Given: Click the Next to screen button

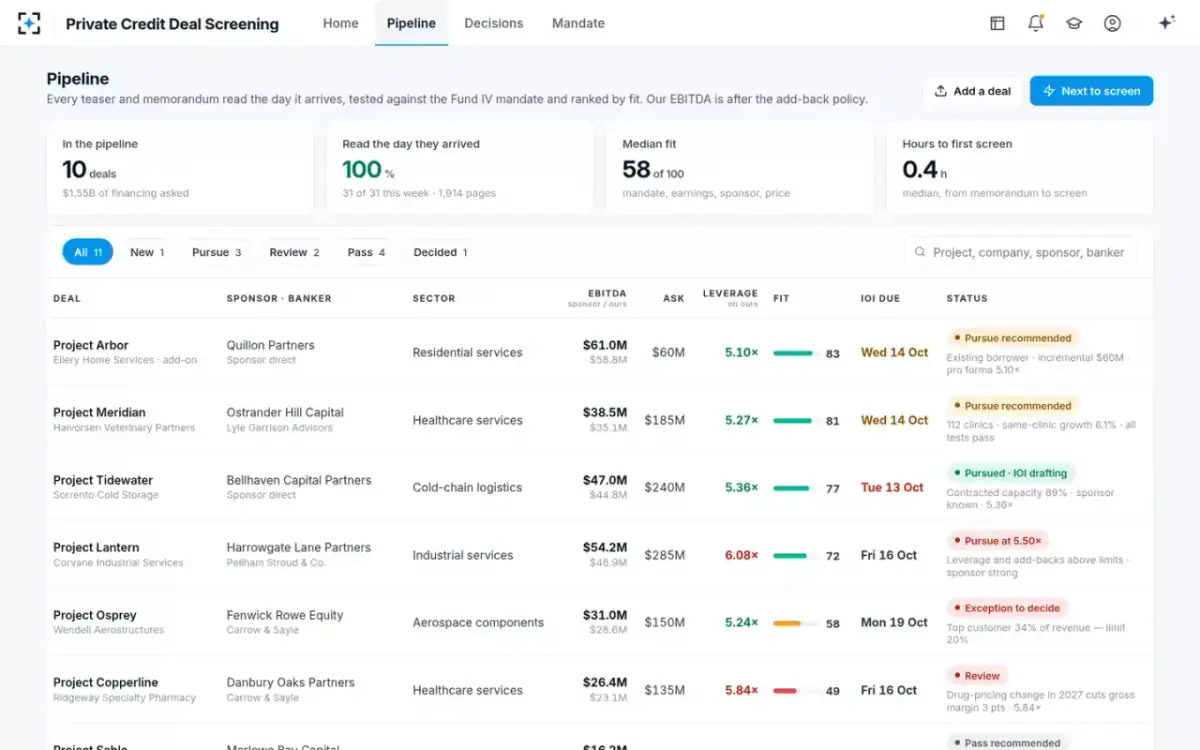Looking at the screenshot, I should (1091, 91).
